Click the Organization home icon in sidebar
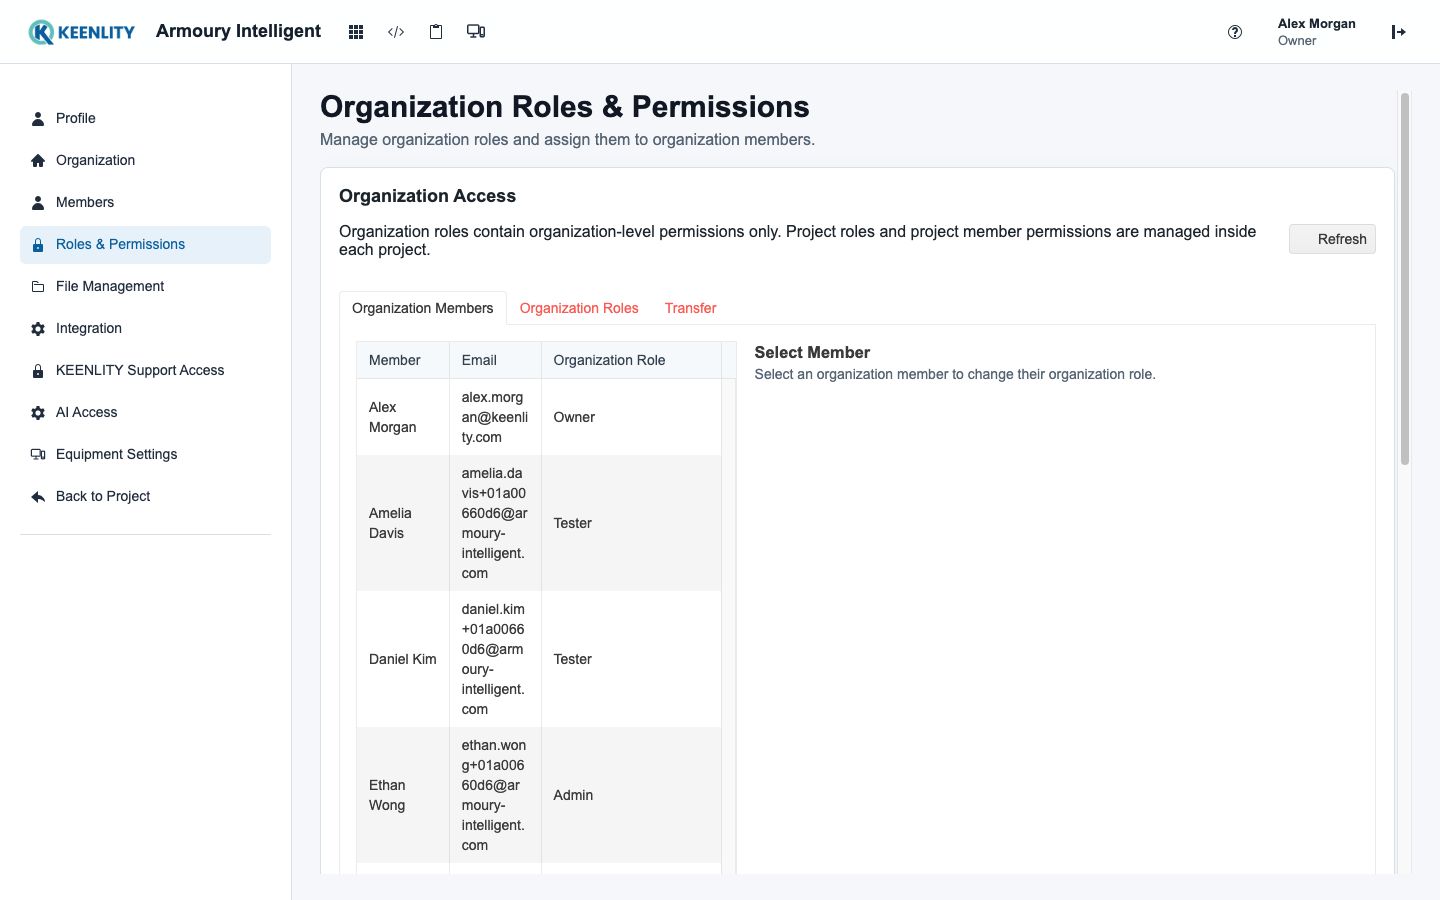 click(x=38, y=161)
